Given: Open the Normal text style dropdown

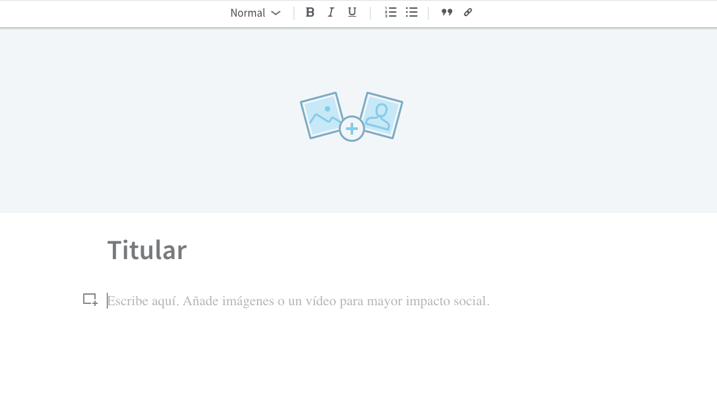Looking at the screenshot, I should [255, 13].
